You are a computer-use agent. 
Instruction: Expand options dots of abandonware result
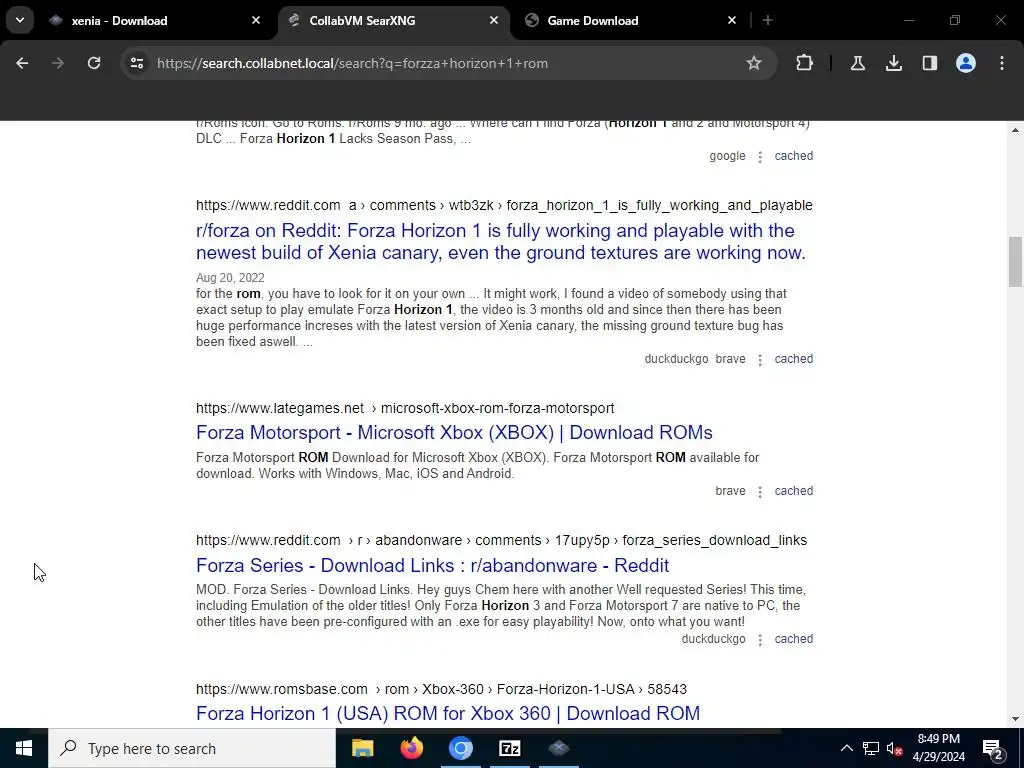[x=760, y=640]
